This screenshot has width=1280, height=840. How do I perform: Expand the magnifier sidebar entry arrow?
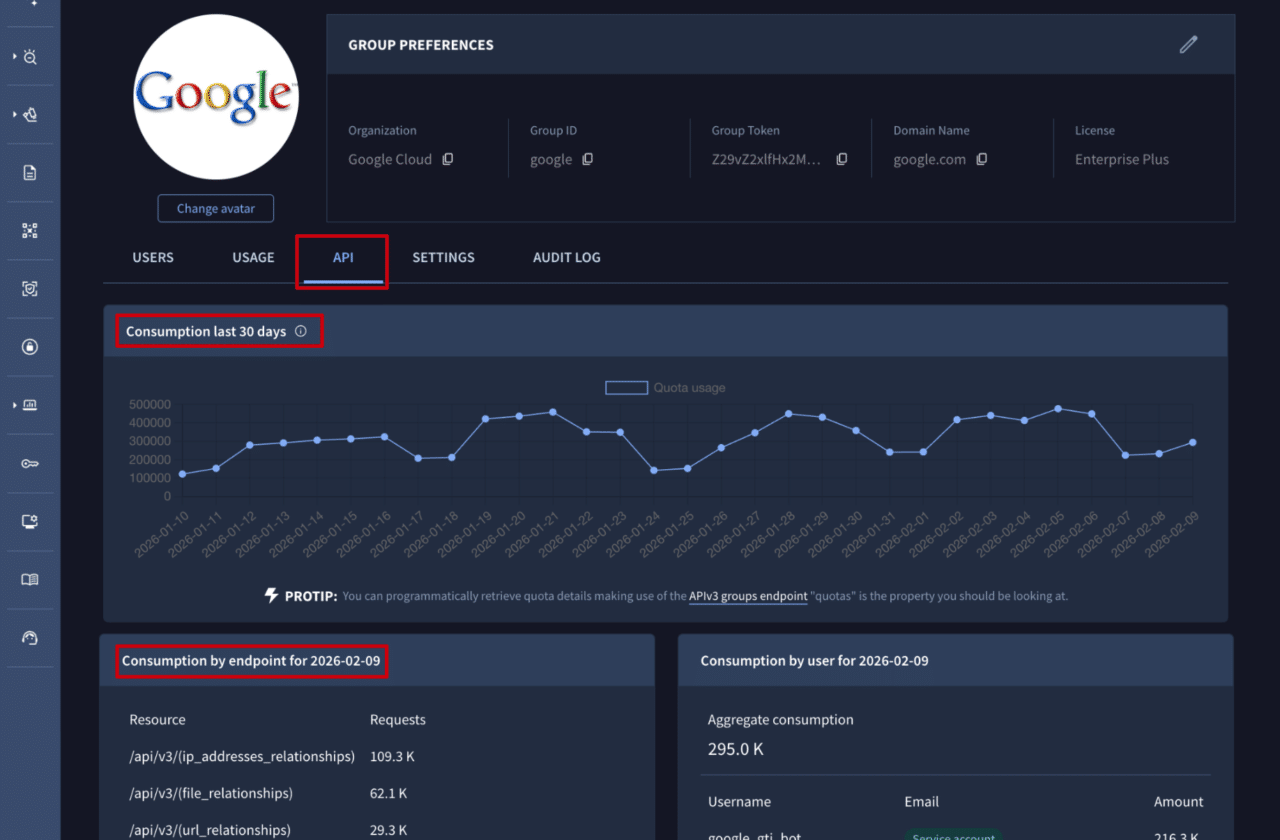[x=14, y=57]
